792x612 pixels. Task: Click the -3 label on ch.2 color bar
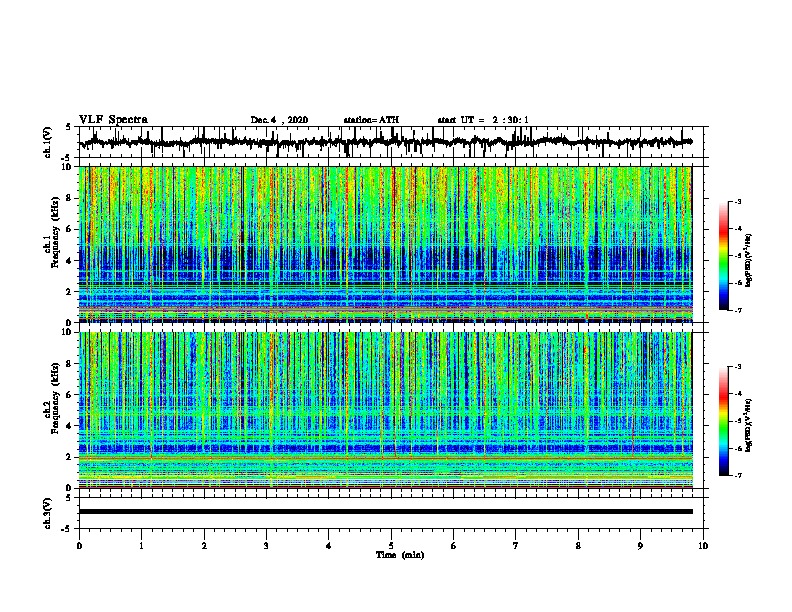coord(738,367)
